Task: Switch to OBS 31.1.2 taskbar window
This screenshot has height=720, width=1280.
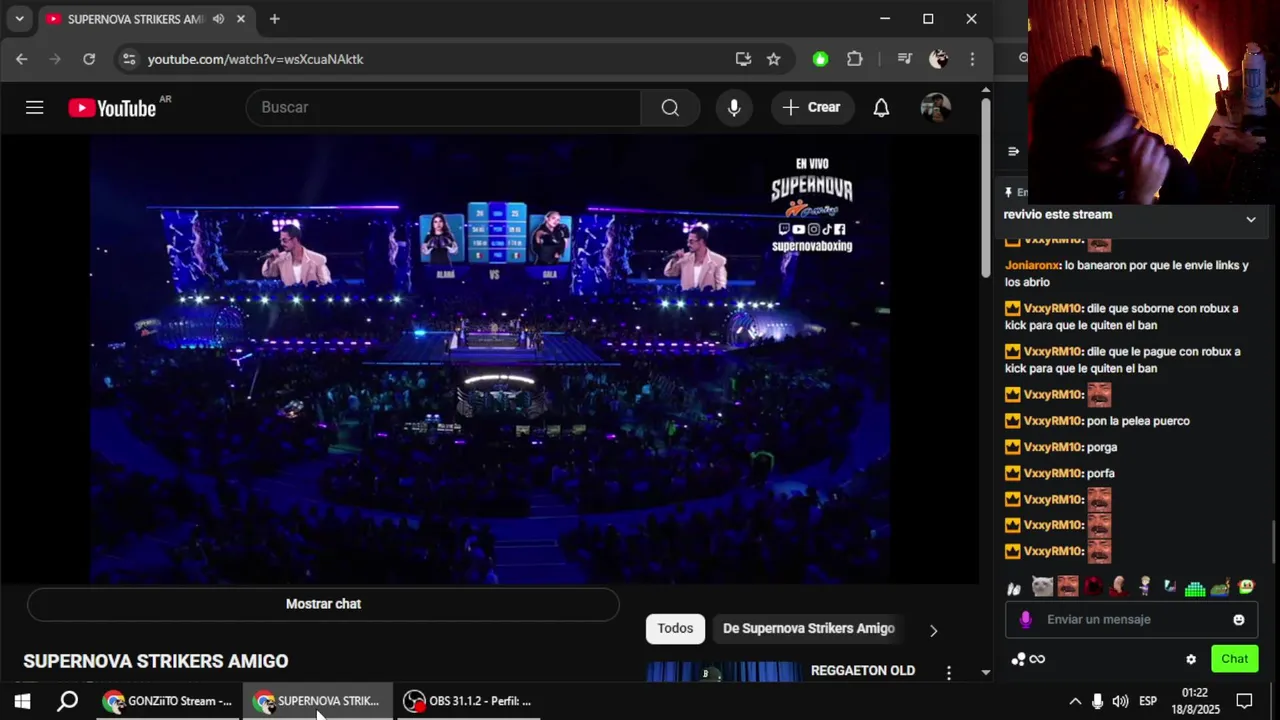Action: [x=468, y=701]
